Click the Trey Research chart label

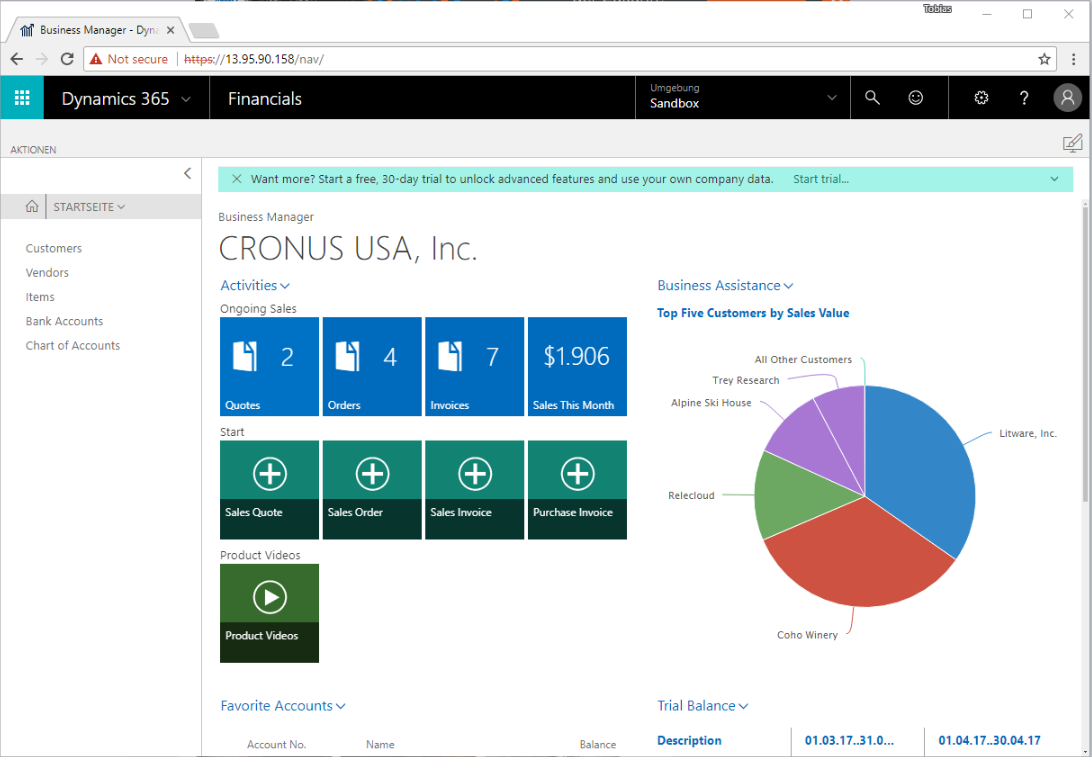(x=745, y=380)
